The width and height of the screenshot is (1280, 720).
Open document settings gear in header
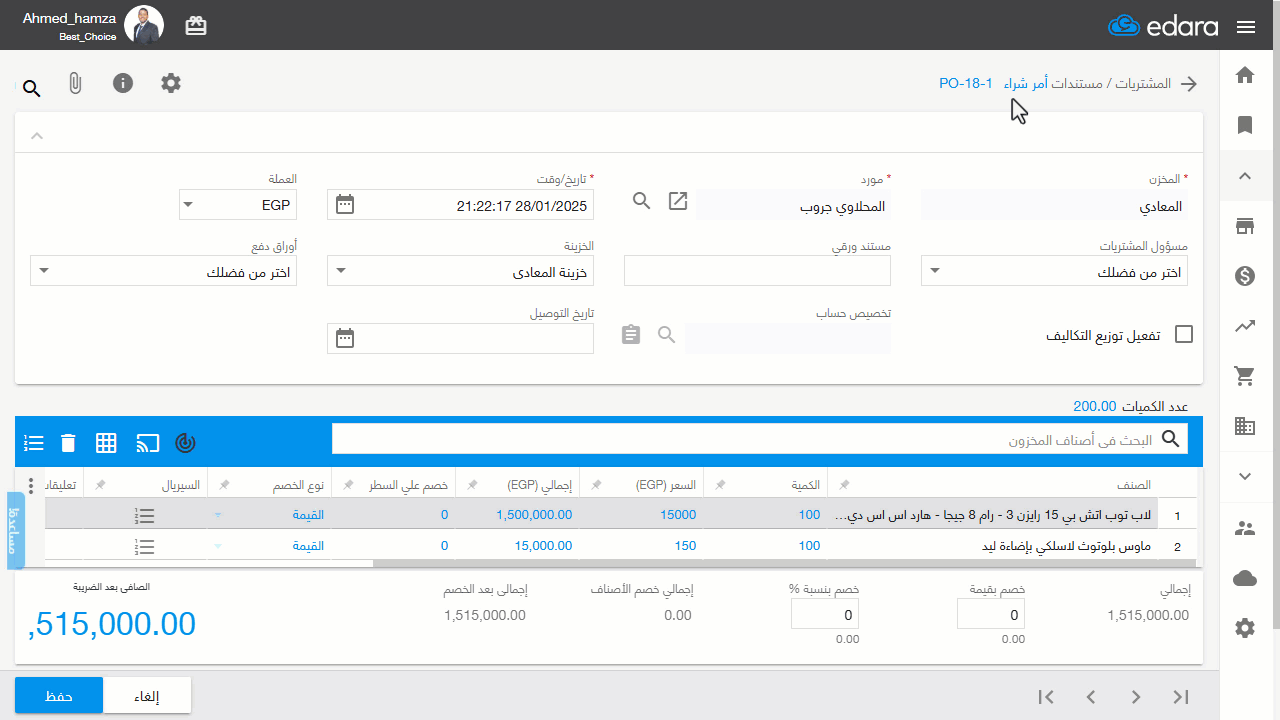click(171, 83)
